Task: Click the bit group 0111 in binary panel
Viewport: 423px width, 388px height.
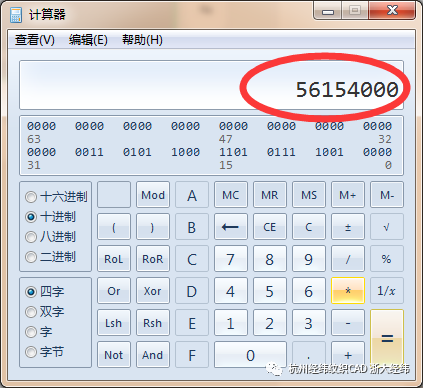Action: (281, 152)
